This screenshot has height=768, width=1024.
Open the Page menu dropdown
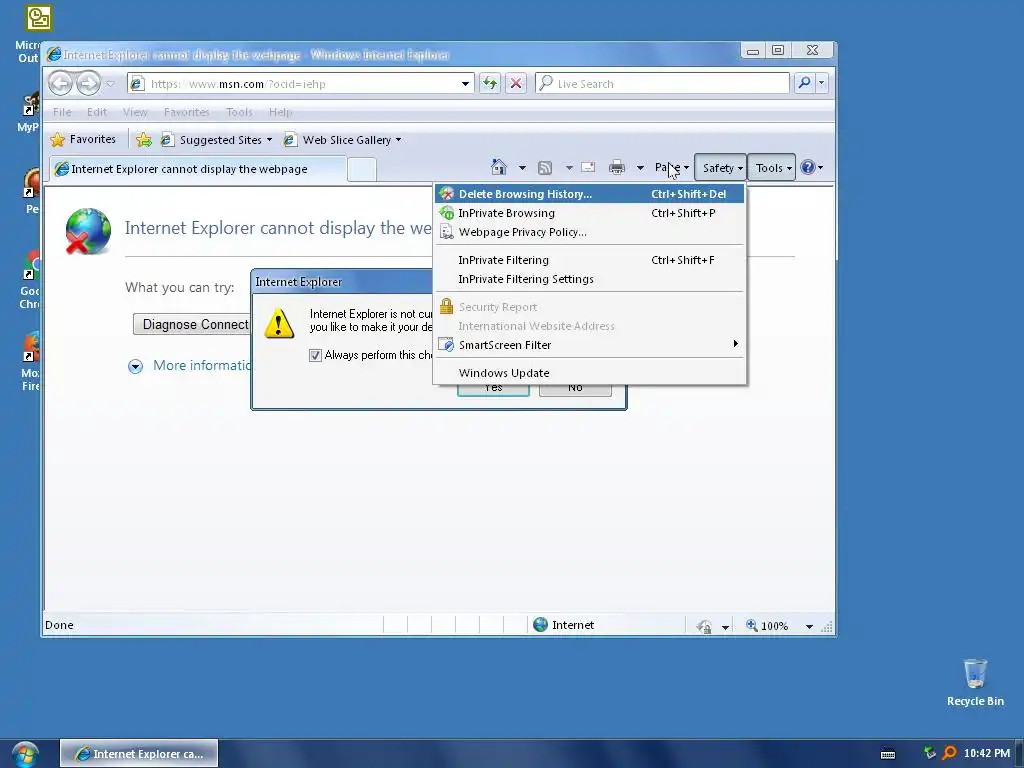tap(671, 168)
